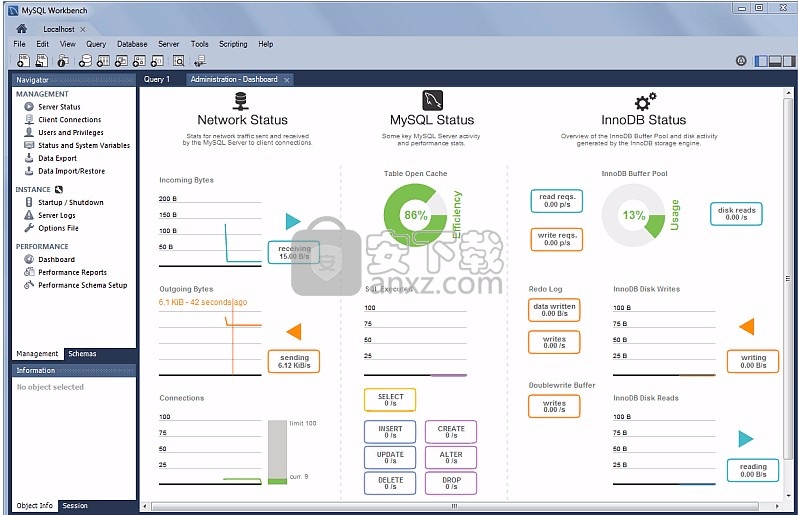The width and height of the screenshot is (798, 515).
Task: Select the Localhost connection tab
Action: click(x=59, y=30)
